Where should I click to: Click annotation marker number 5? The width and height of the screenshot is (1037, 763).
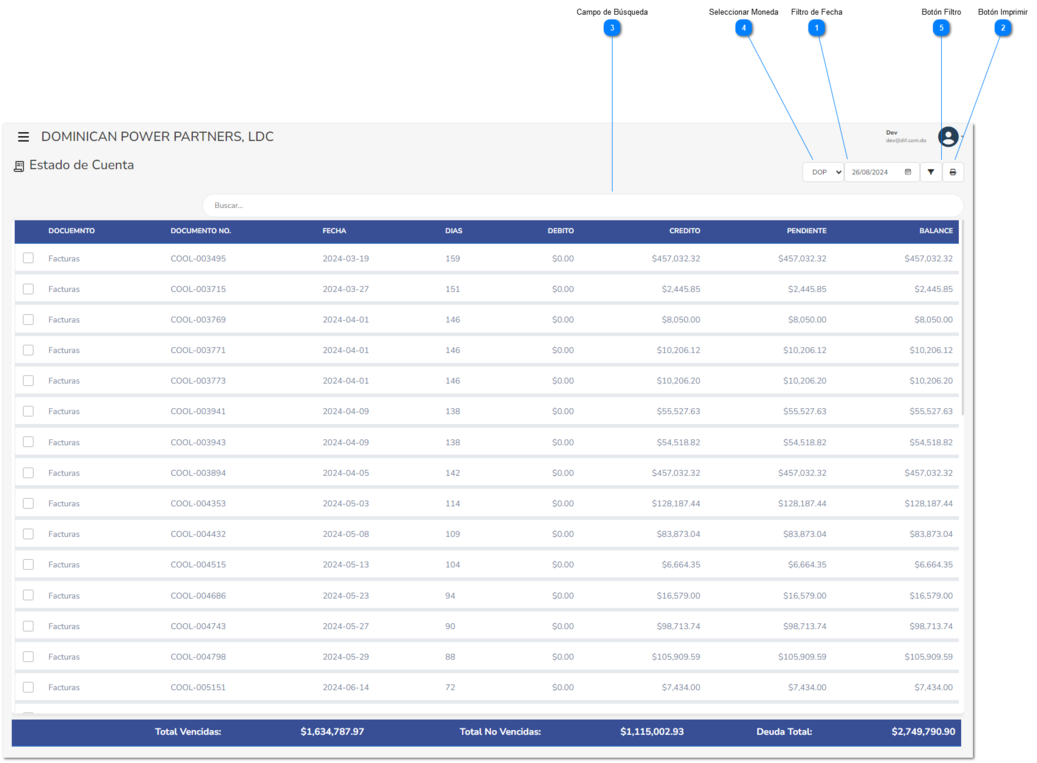point(941,28)
